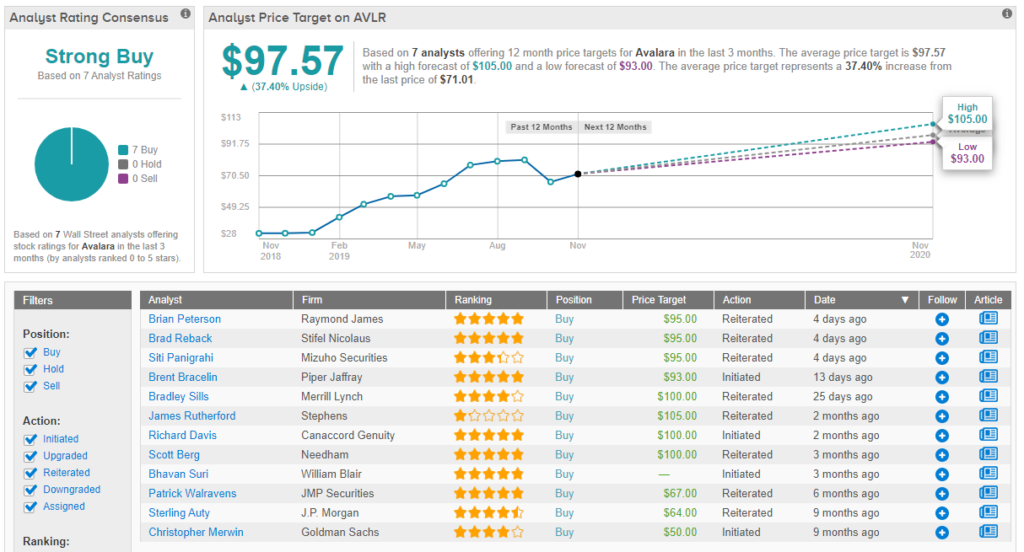Sort by the Price Target column header
Viewport: 1024px width, 552px height.
click(668, 300)
